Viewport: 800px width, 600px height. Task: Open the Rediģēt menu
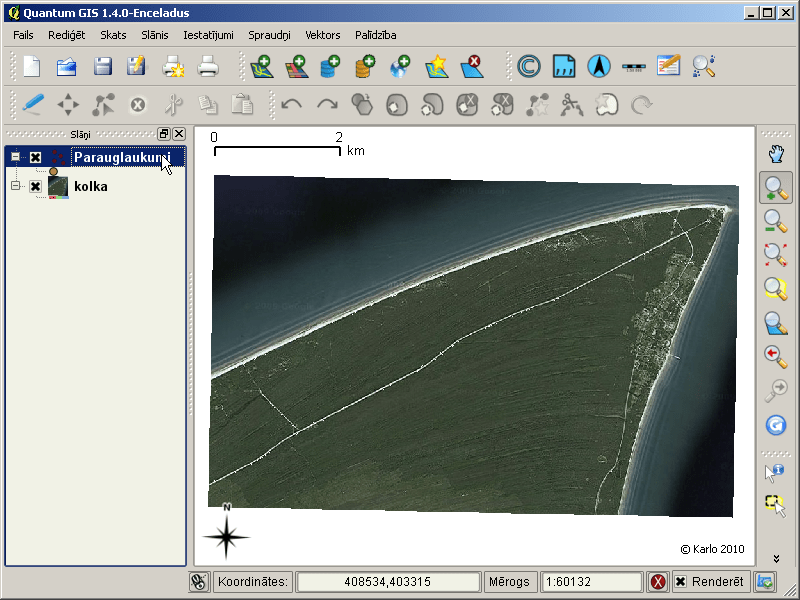coord(66,35)
